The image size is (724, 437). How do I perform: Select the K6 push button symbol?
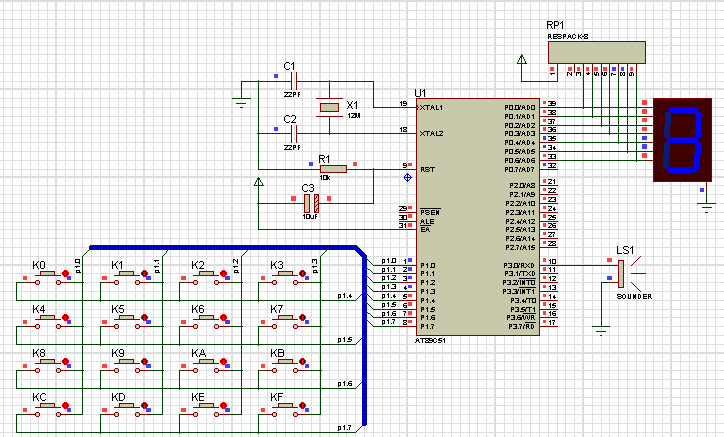click(x=206, y=322)
